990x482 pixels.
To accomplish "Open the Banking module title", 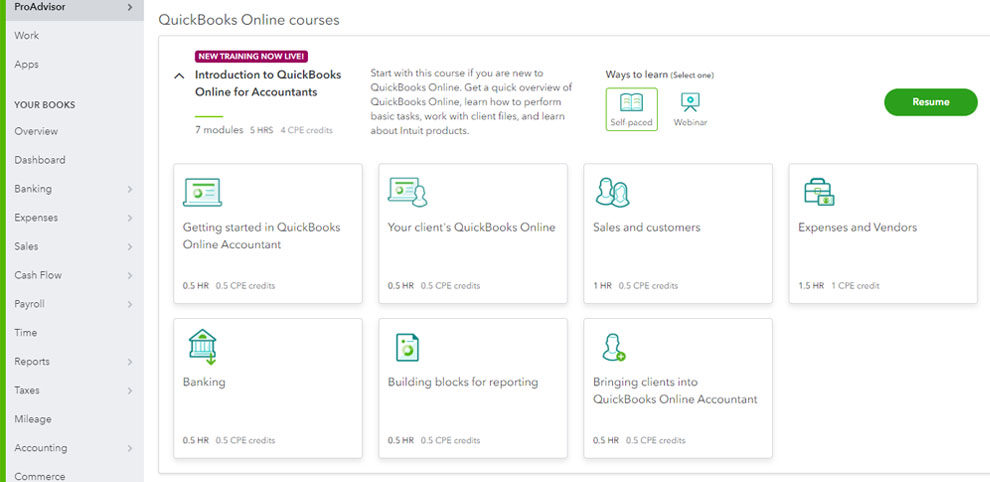I will pyautogui.click(x=204, y=382).
